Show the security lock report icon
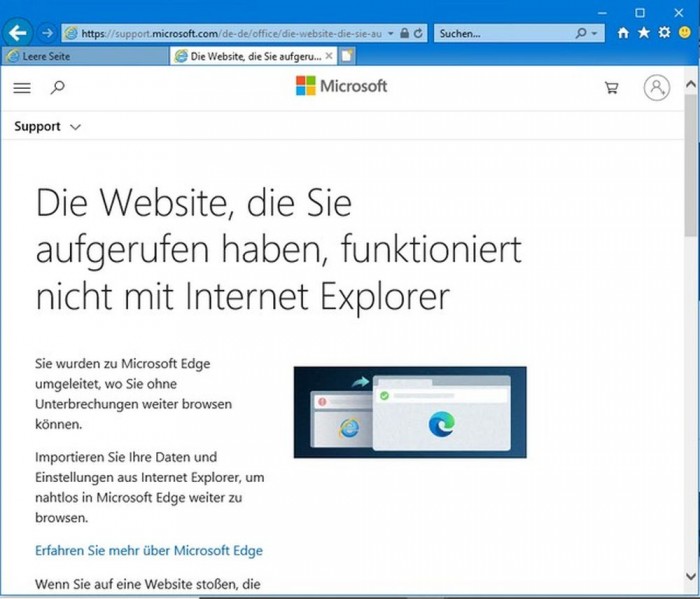Screen dimensions: 700x599 click(x=404, y=33)
